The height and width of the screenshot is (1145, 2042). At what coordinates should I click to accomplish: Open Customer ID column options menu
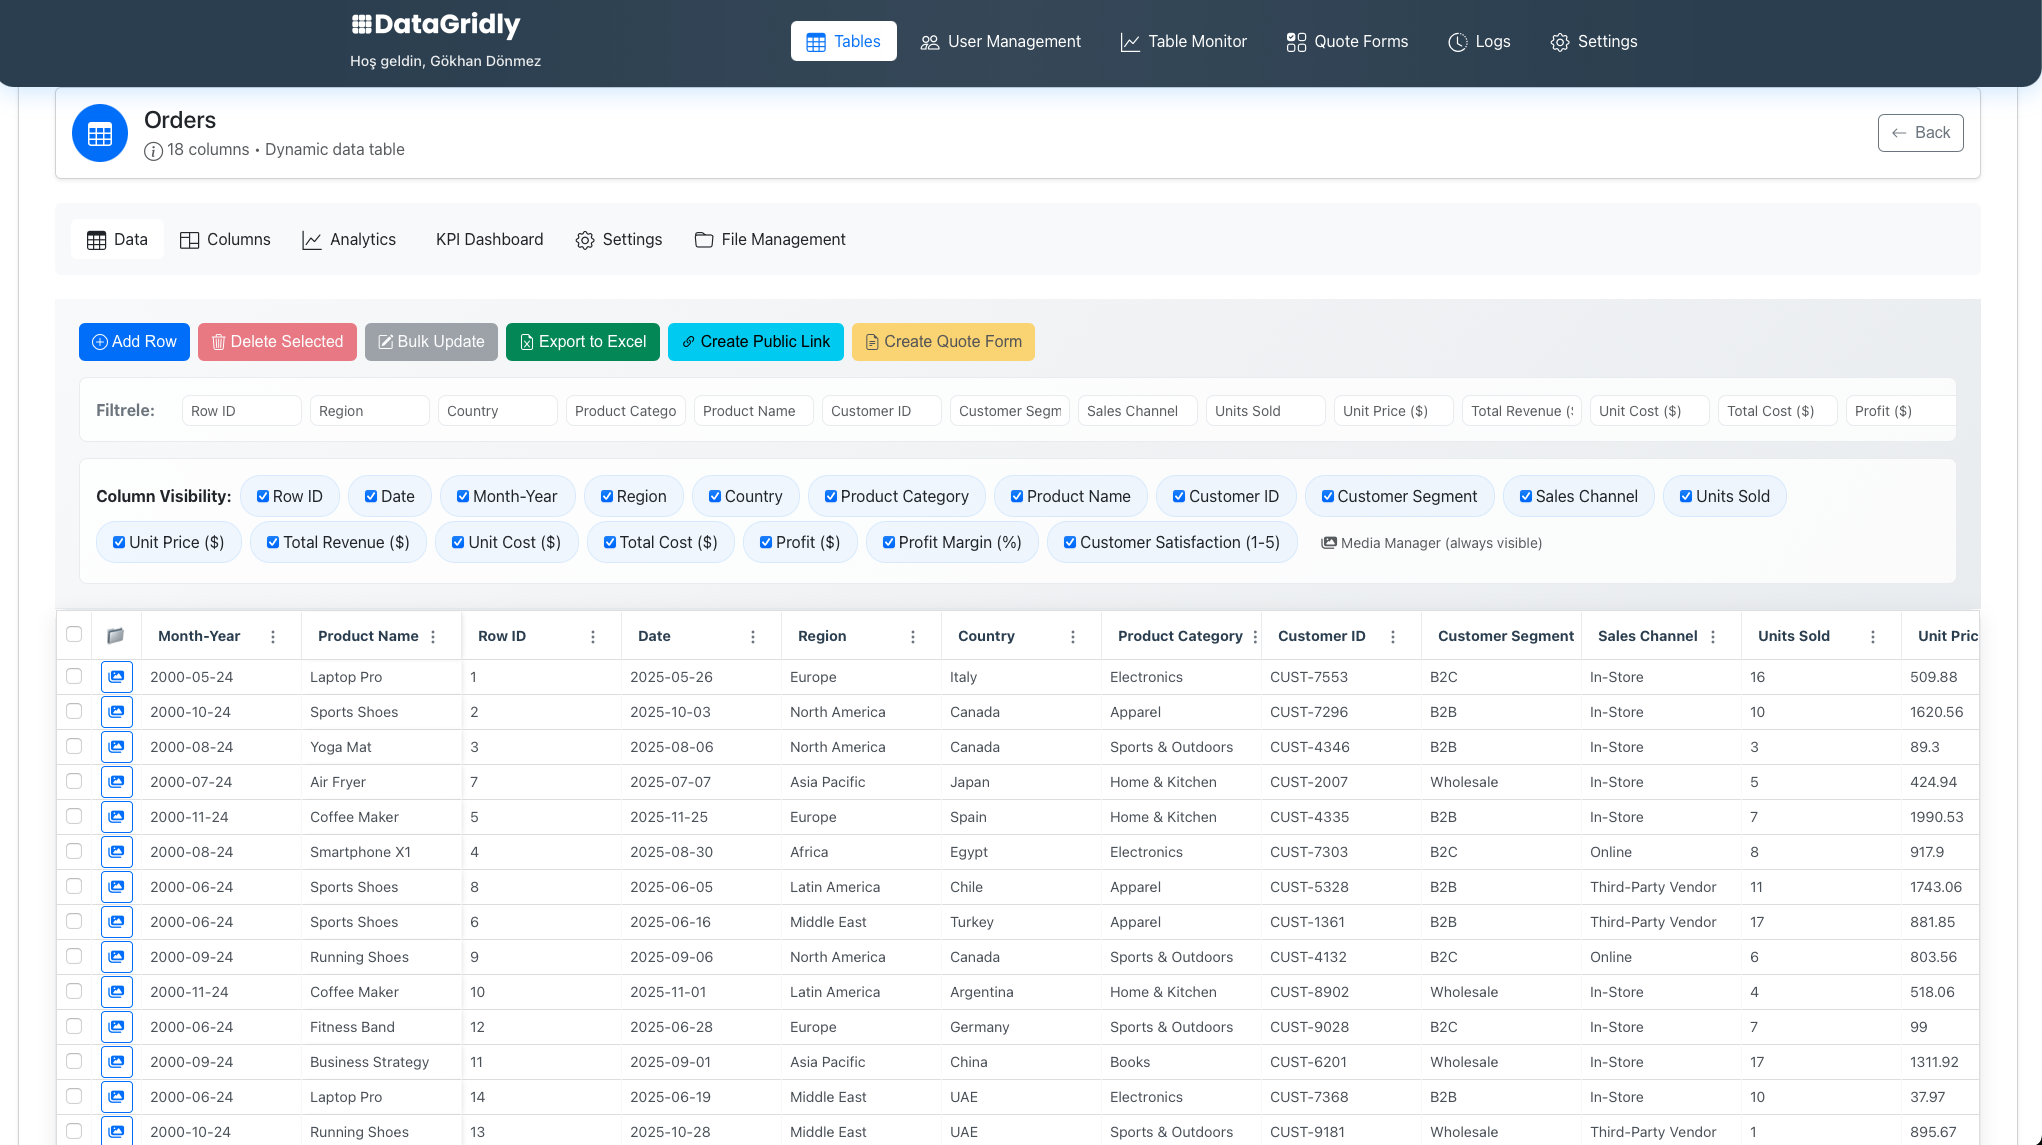pos(1393,637)
